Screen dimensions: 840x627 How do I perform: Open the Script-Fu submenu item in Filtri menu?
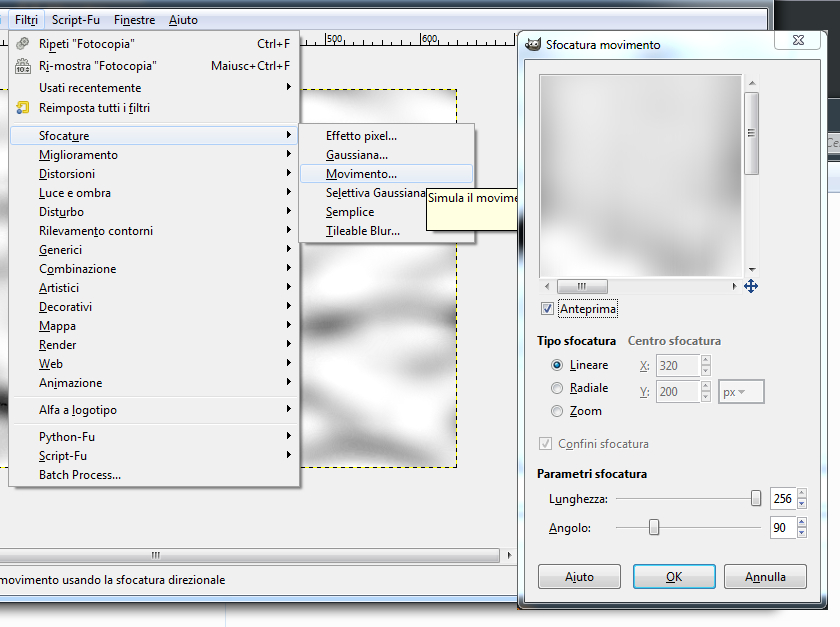[x=154, y=456]
